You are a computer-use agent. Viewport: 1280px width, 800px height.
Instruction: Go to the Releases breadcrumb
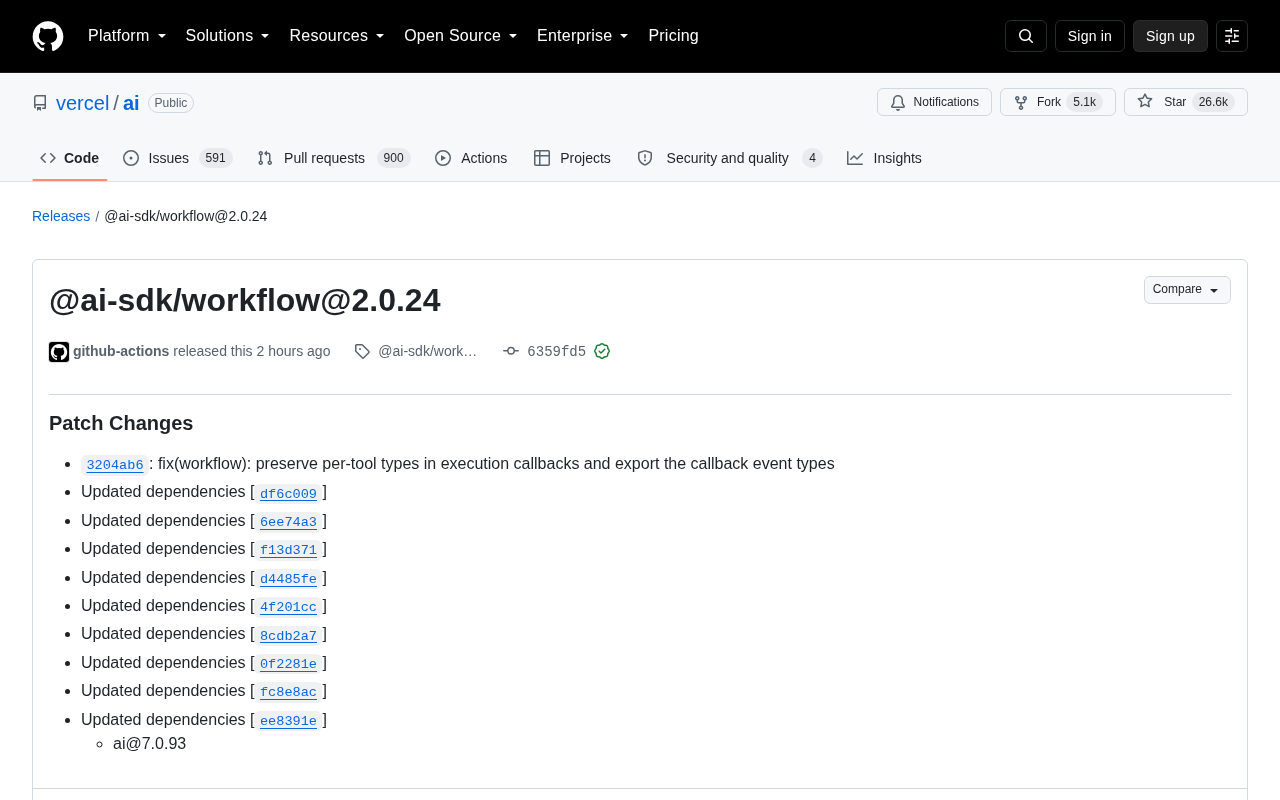coord(61,216)
